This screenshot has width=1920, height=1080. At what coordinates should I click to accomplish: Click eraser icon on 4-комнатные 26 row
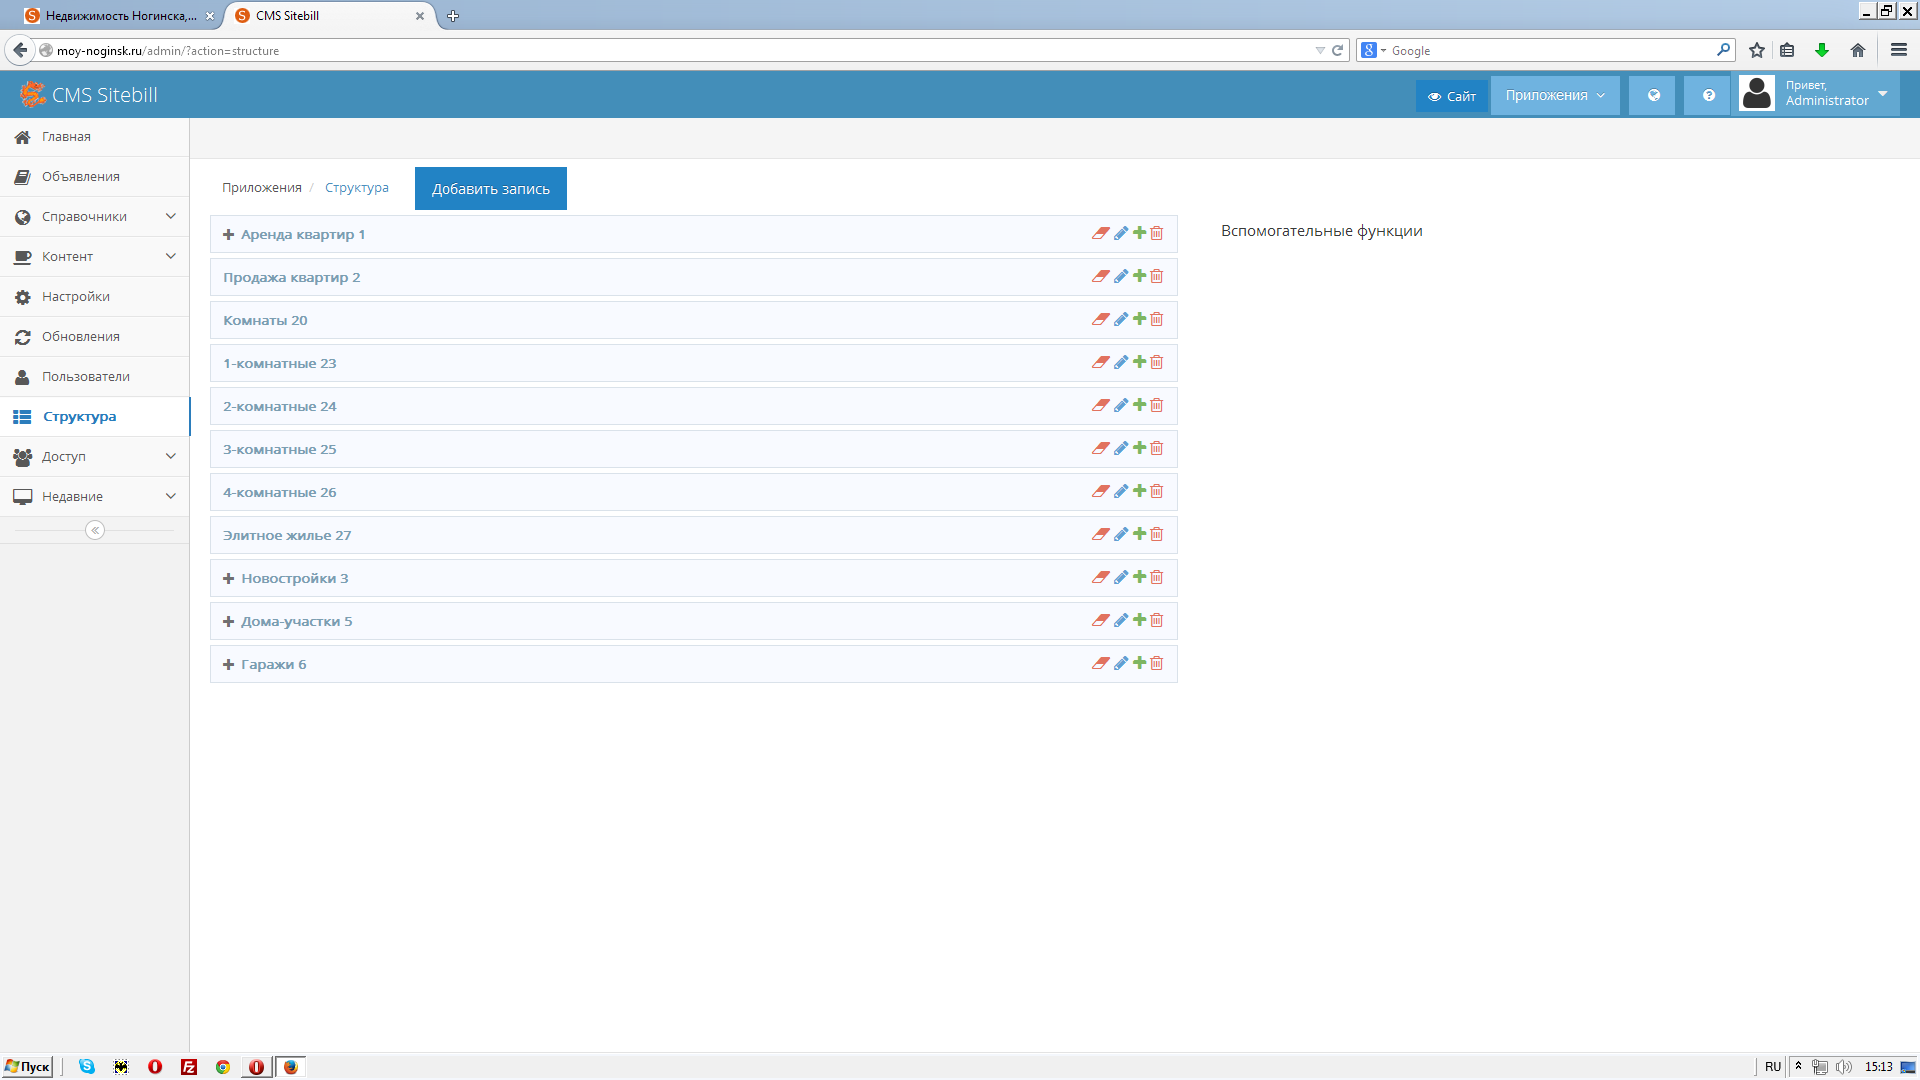point(1100,491)
